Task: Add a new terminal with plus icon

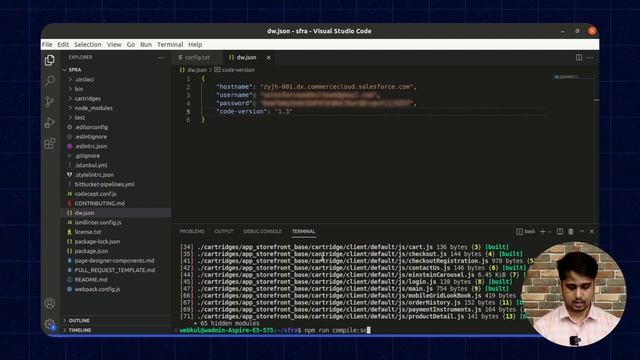Action: (x=542, y=231)
